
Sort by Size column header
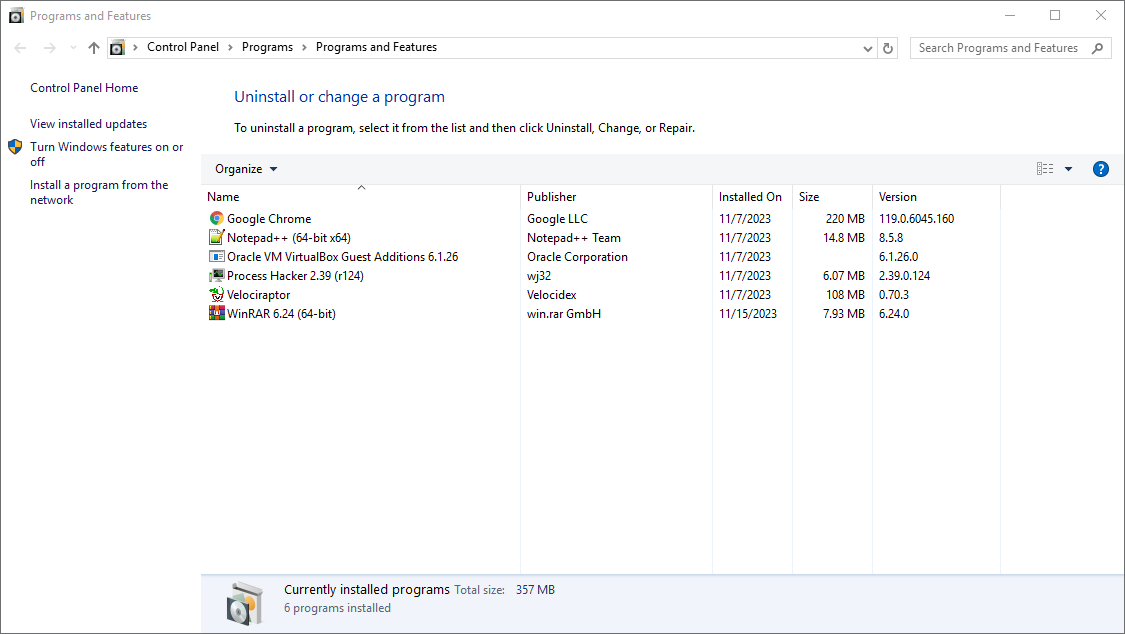(x=832, y=197)
